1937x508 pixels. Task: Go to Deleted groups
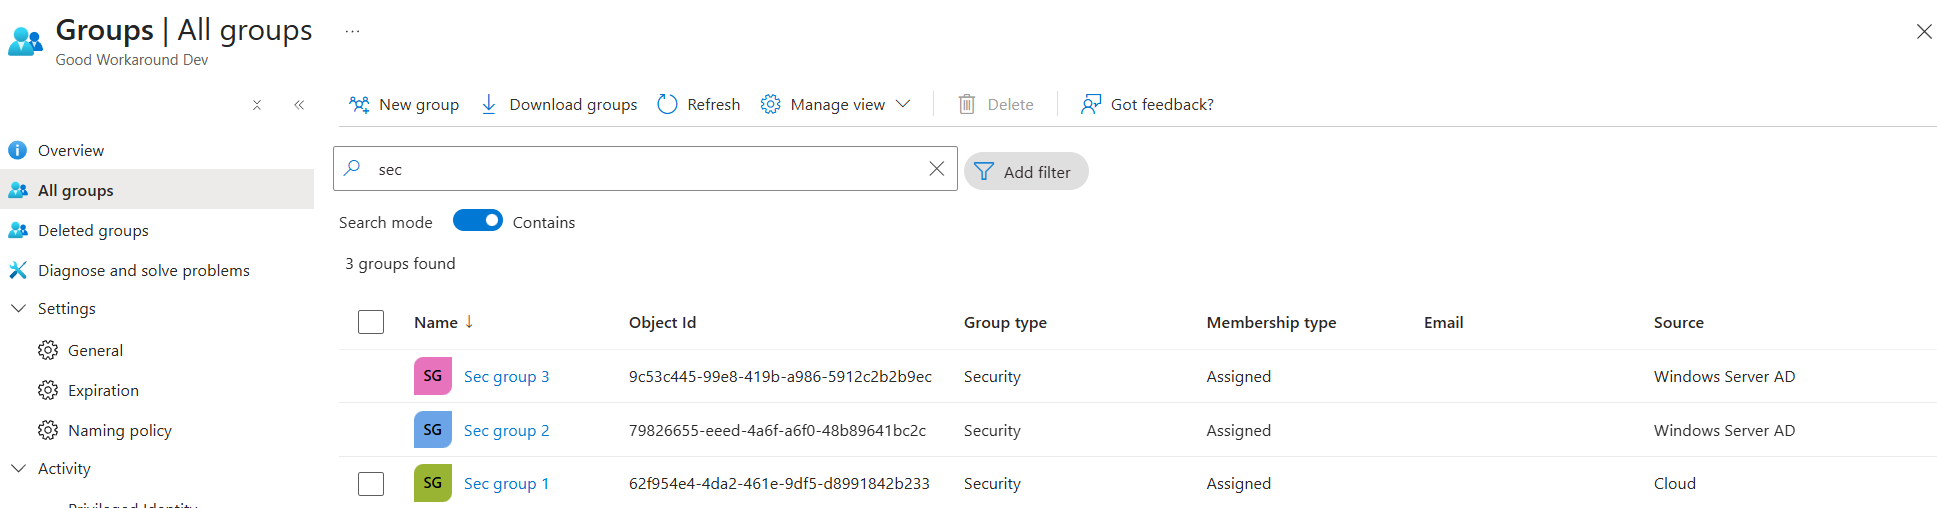[x=93, y=230]
